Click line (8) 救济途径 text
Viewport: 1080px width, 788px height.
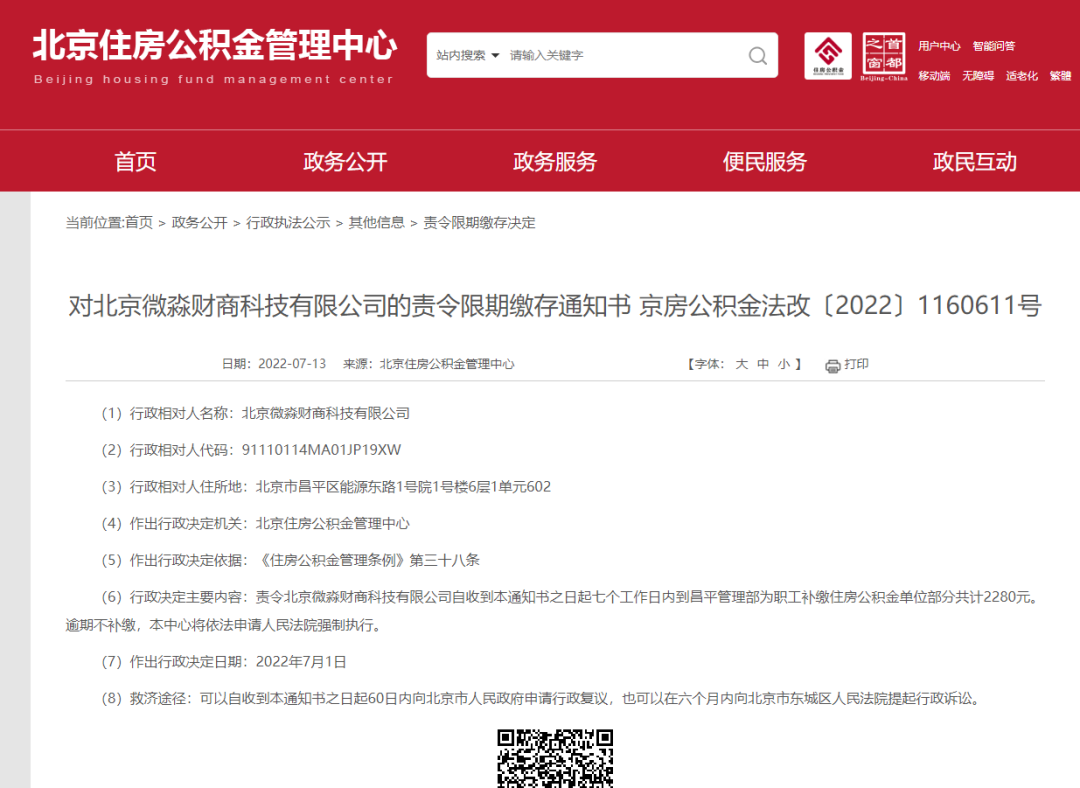point(541,698)
